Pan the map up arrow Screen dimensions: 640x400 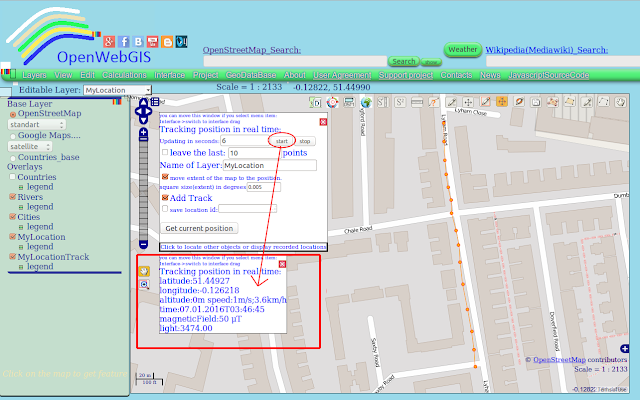[143, 102]
